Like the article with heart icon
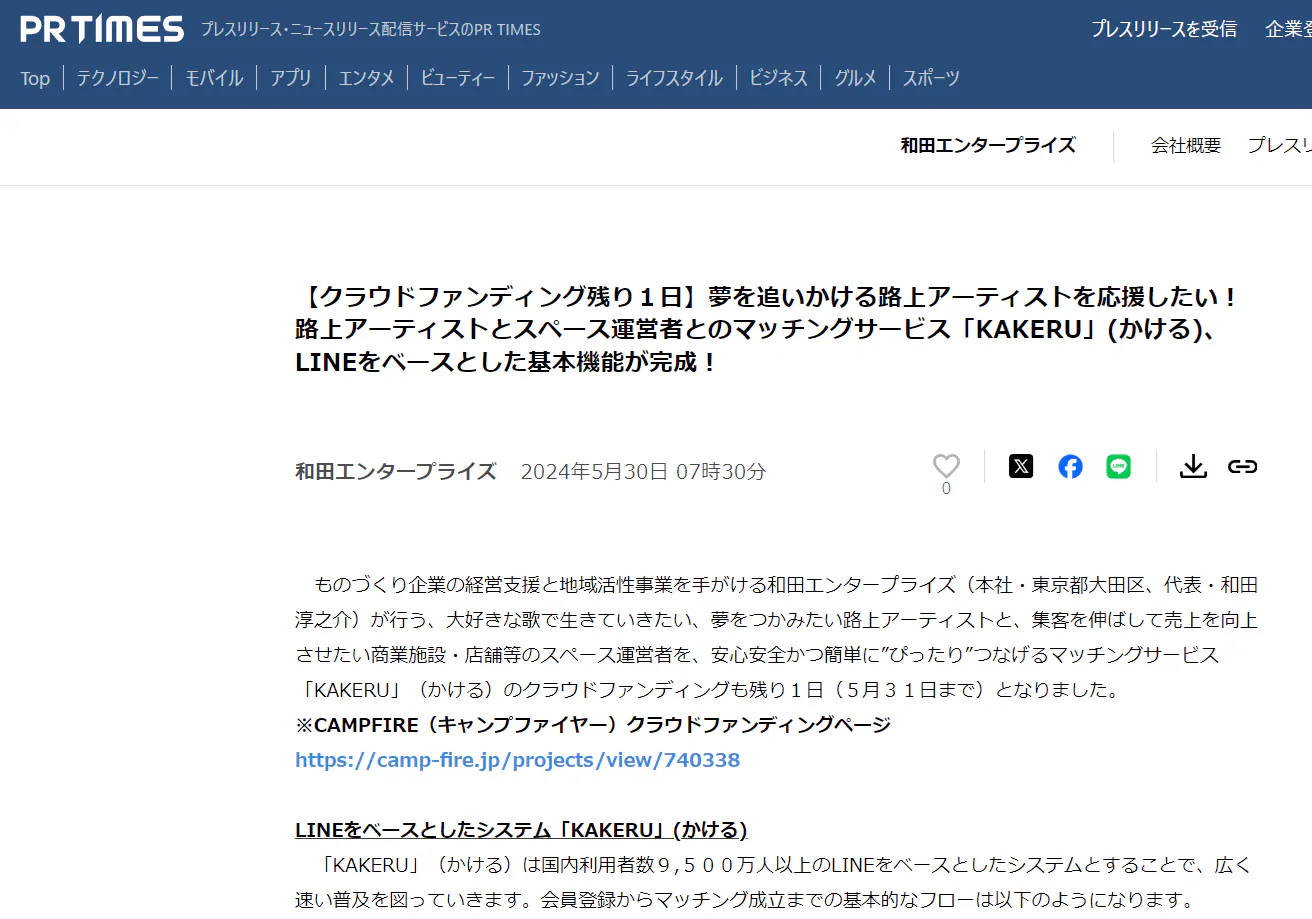Image resolution: width=1312 pixels, height=919 pixels. click(x=946, y=466)
